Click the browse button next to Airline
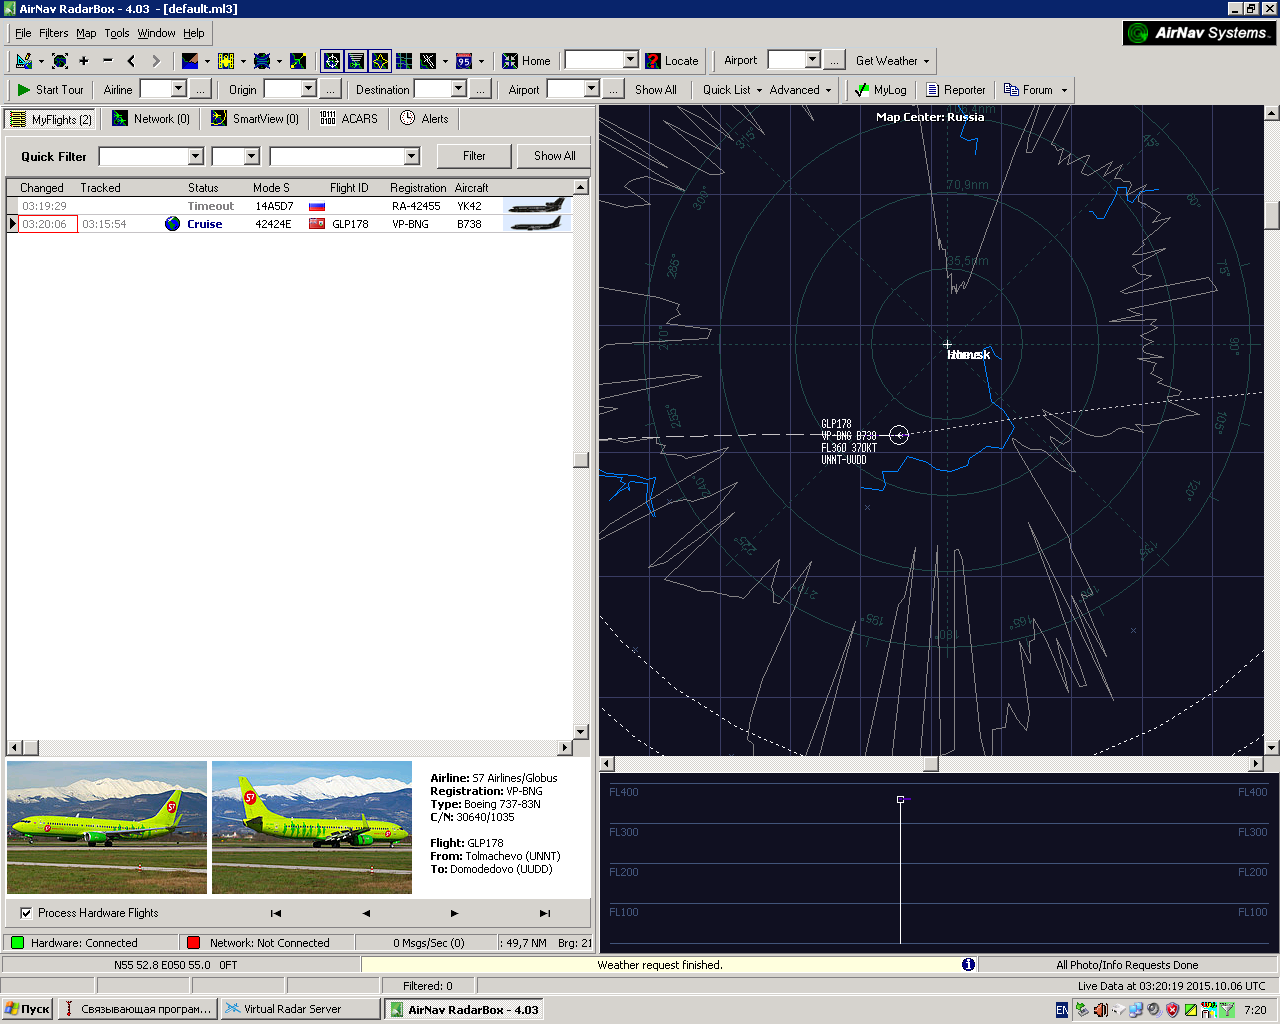The image size is (1280, 1024). 201,90
